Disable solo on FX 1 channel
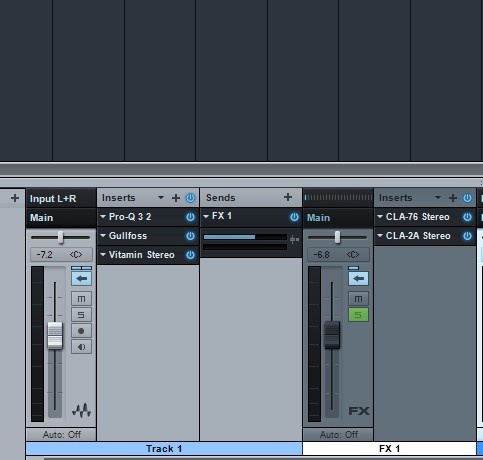 click(358, 315)
